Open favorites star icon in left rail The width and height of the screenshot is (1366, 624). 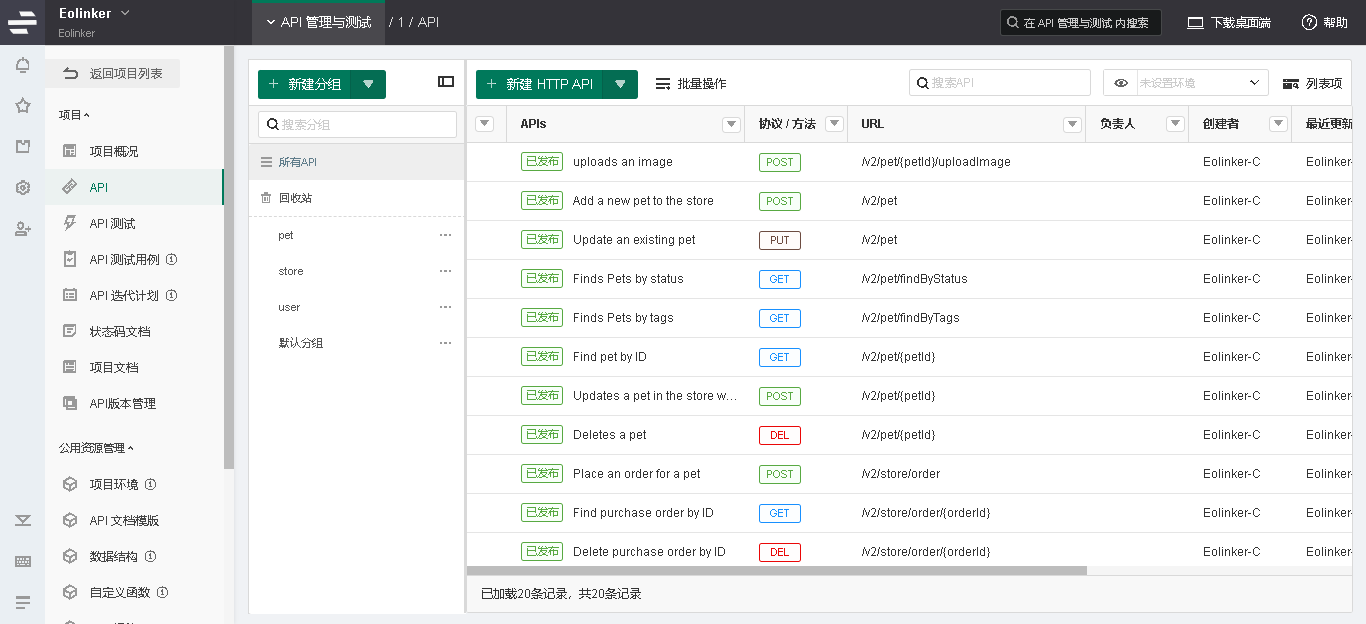point(22,106)
